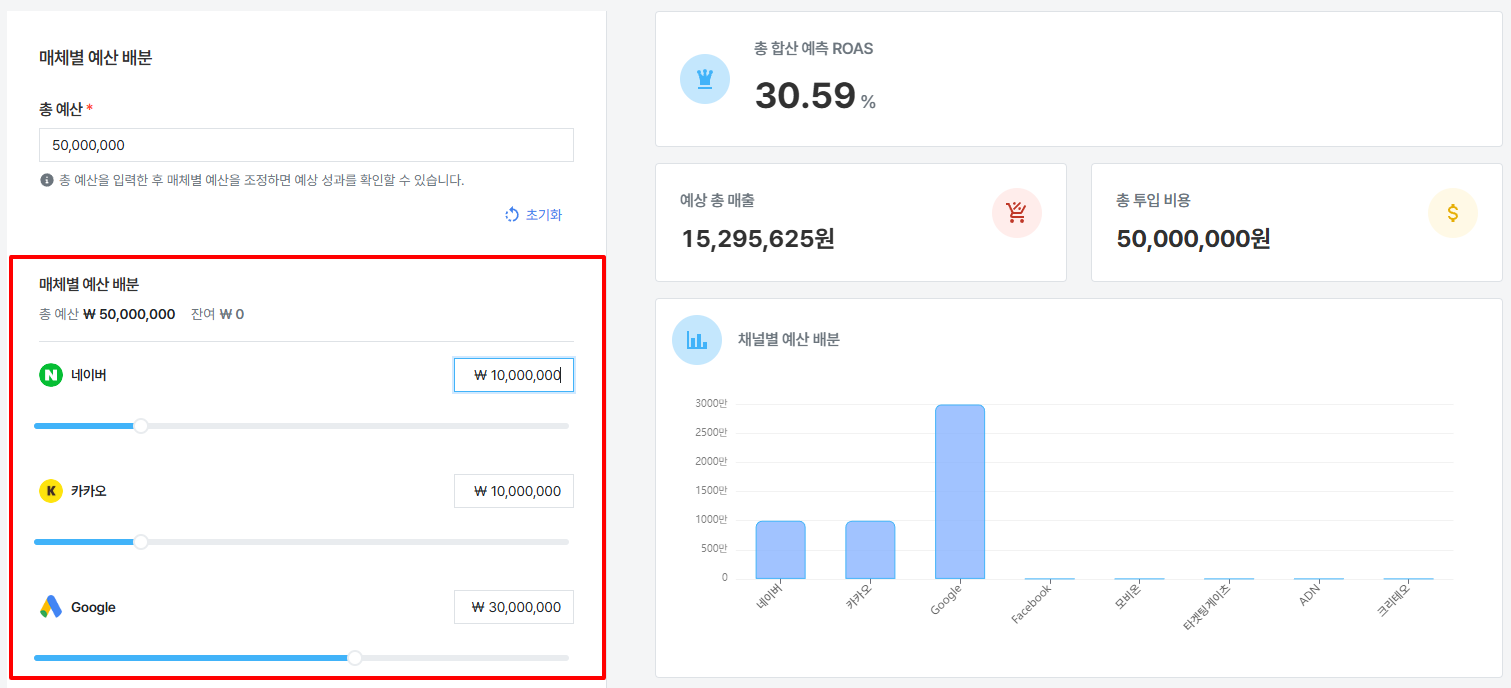Click the Google Ads logo icon

[x=50, y=607]
